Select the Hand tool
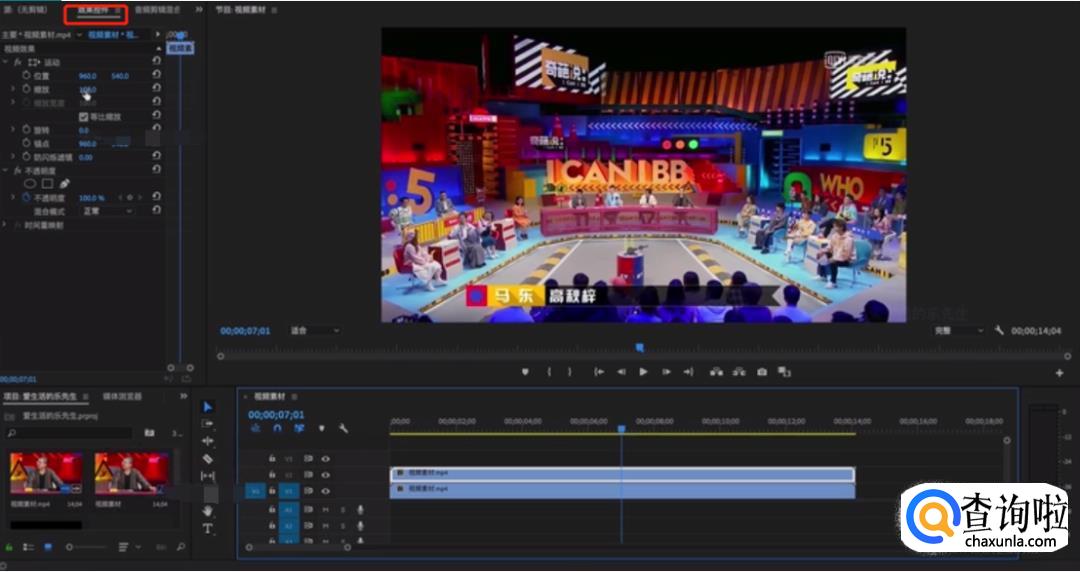The width and height of the screenshot is (1080, 572). [208, 511]
